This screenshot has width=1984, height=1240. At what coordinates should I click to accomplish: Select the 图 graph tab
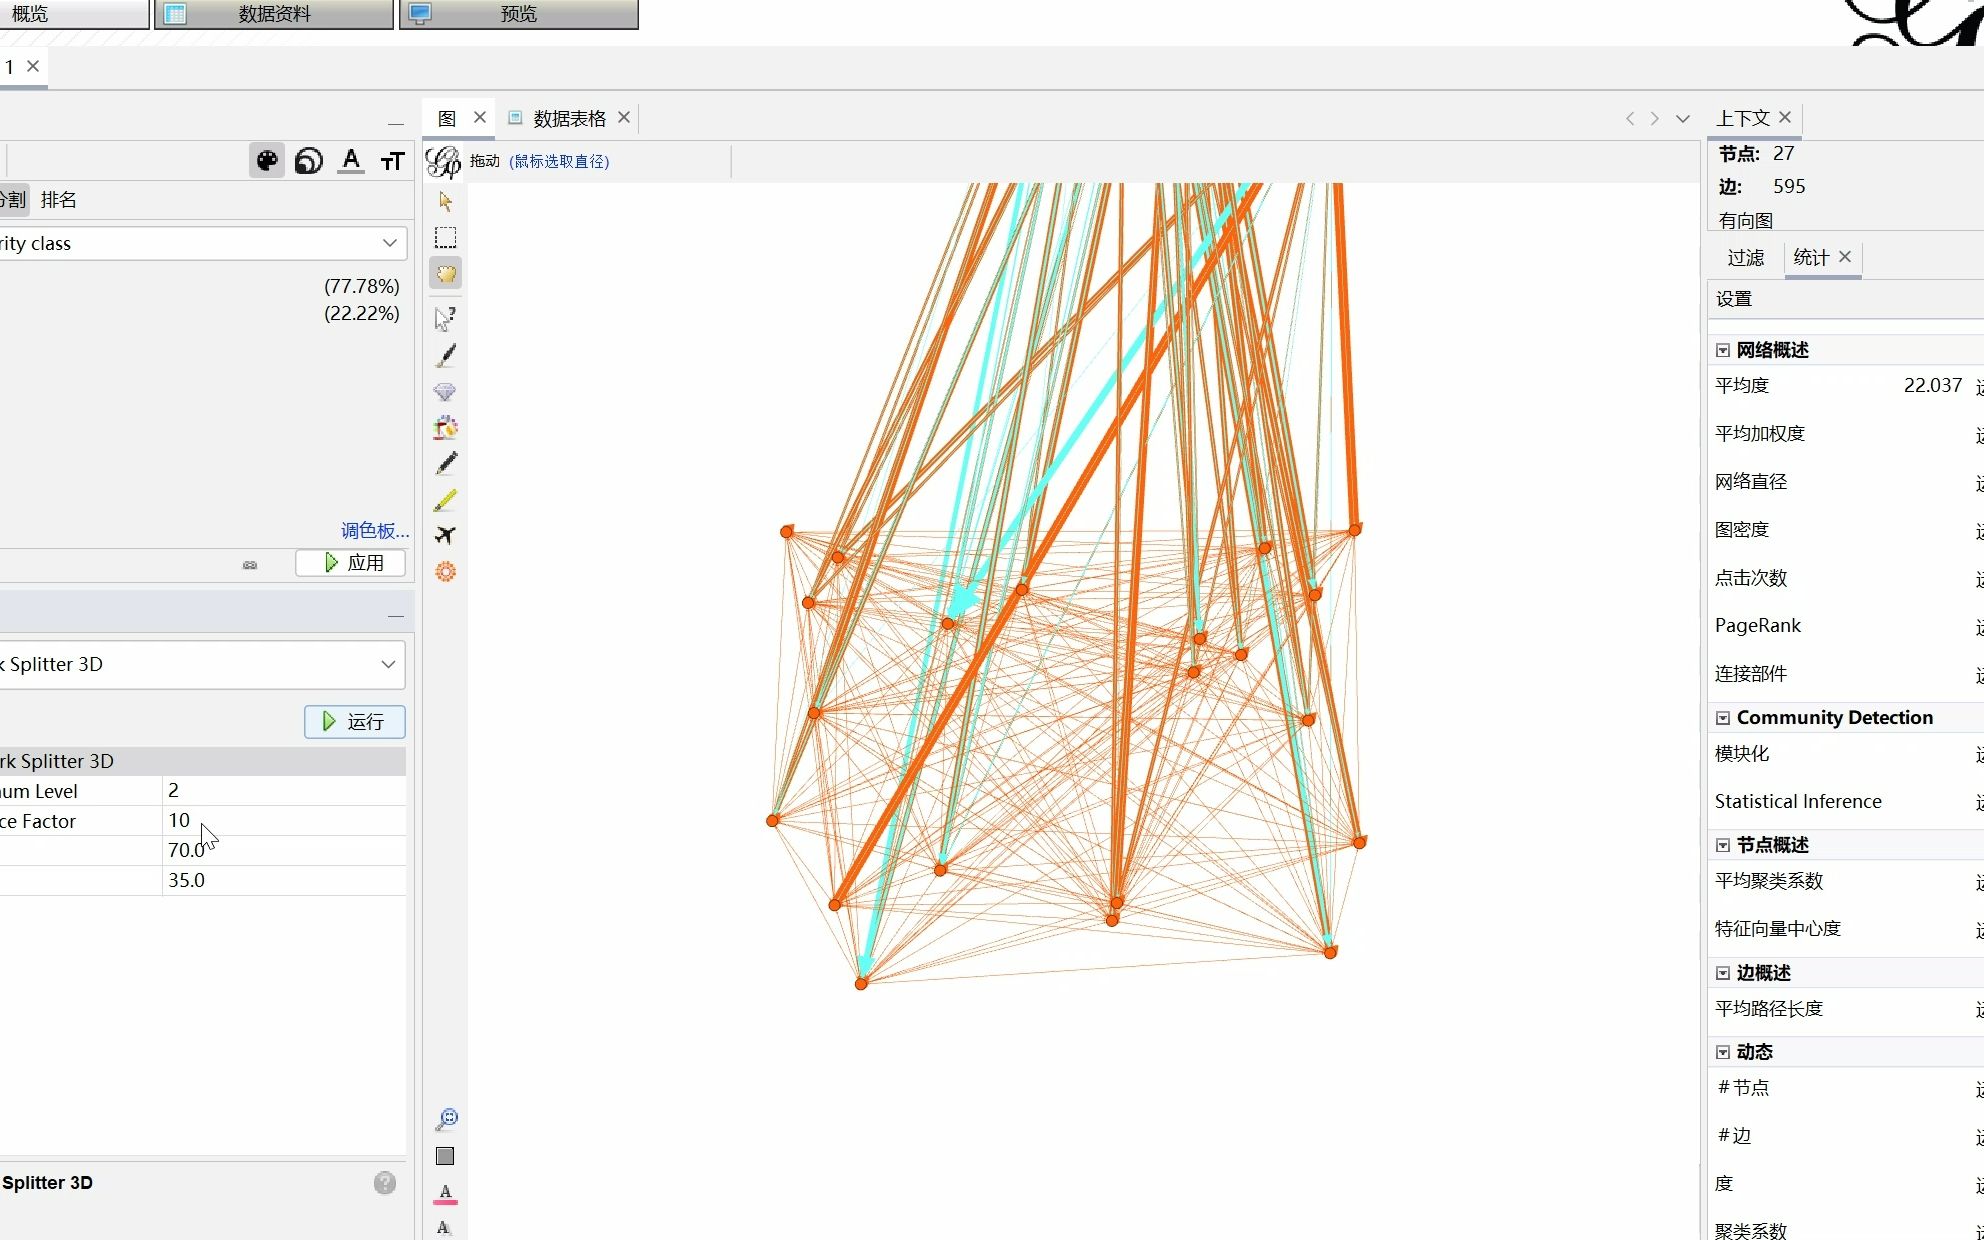(x=446, y=118)
